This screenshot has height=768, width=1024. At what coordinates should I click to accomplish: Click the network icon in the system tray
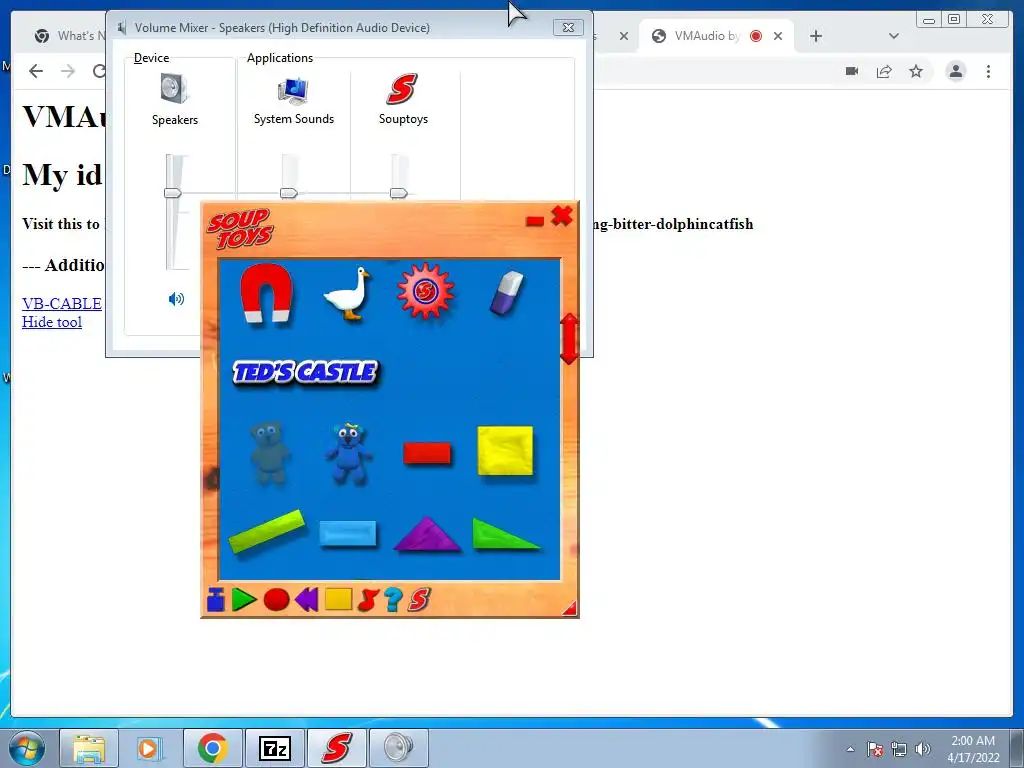tap(899, 749)
